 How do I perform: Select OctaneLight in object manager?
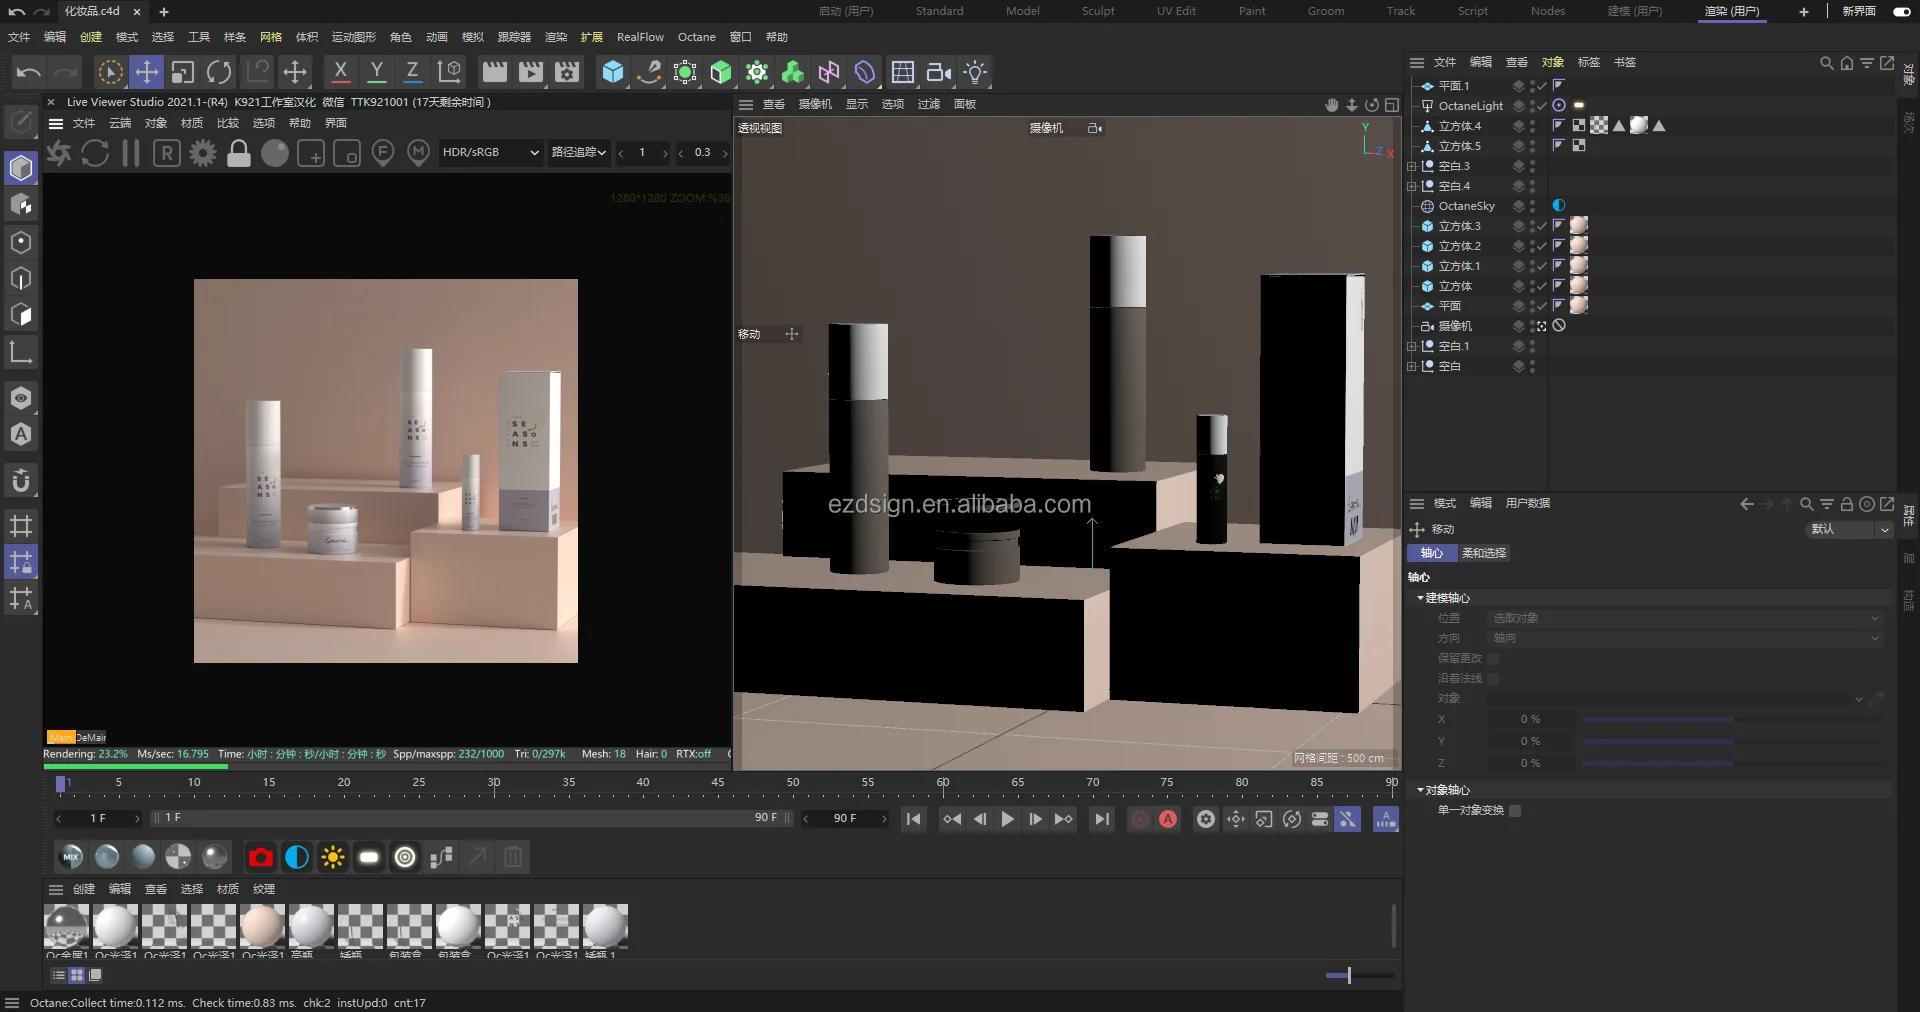pos(1470,106)
